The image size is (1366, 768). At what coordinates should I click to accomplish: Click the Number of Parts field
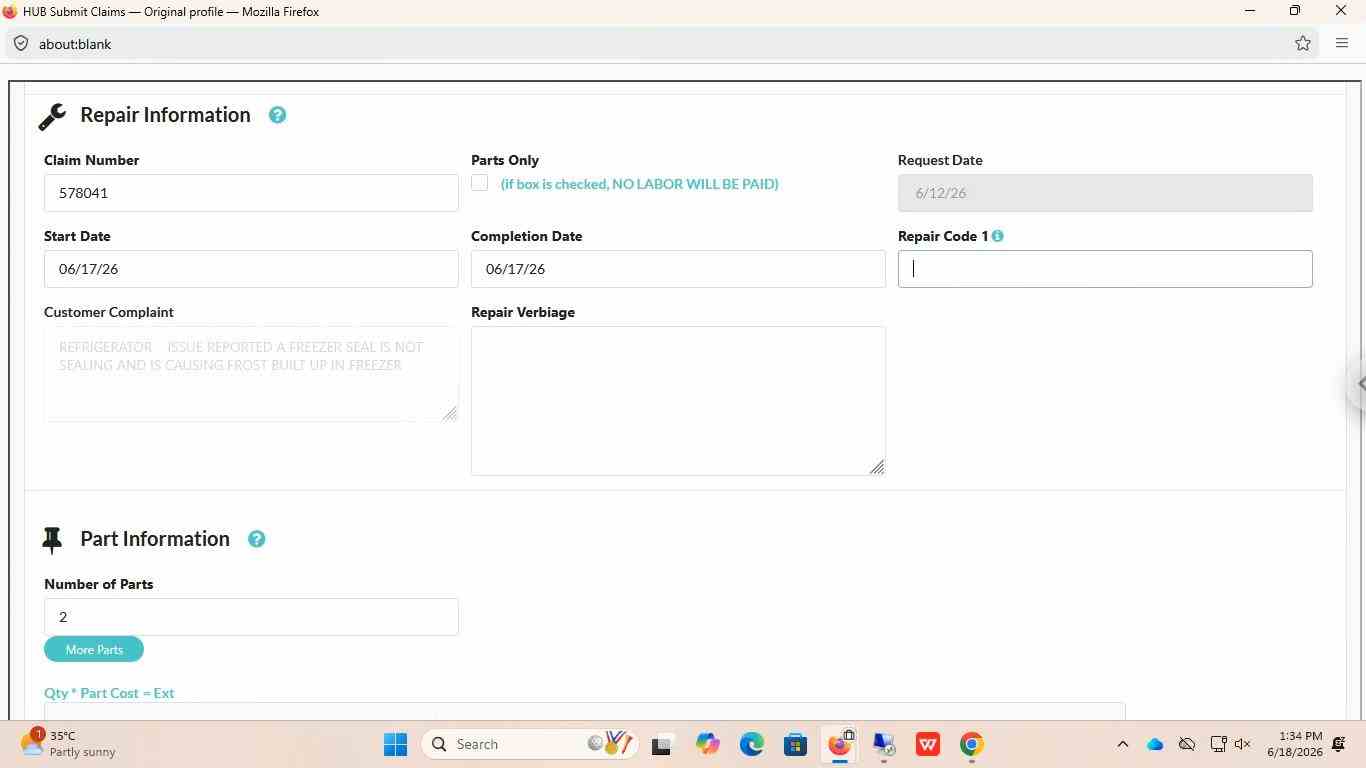(x=251, y=617)
